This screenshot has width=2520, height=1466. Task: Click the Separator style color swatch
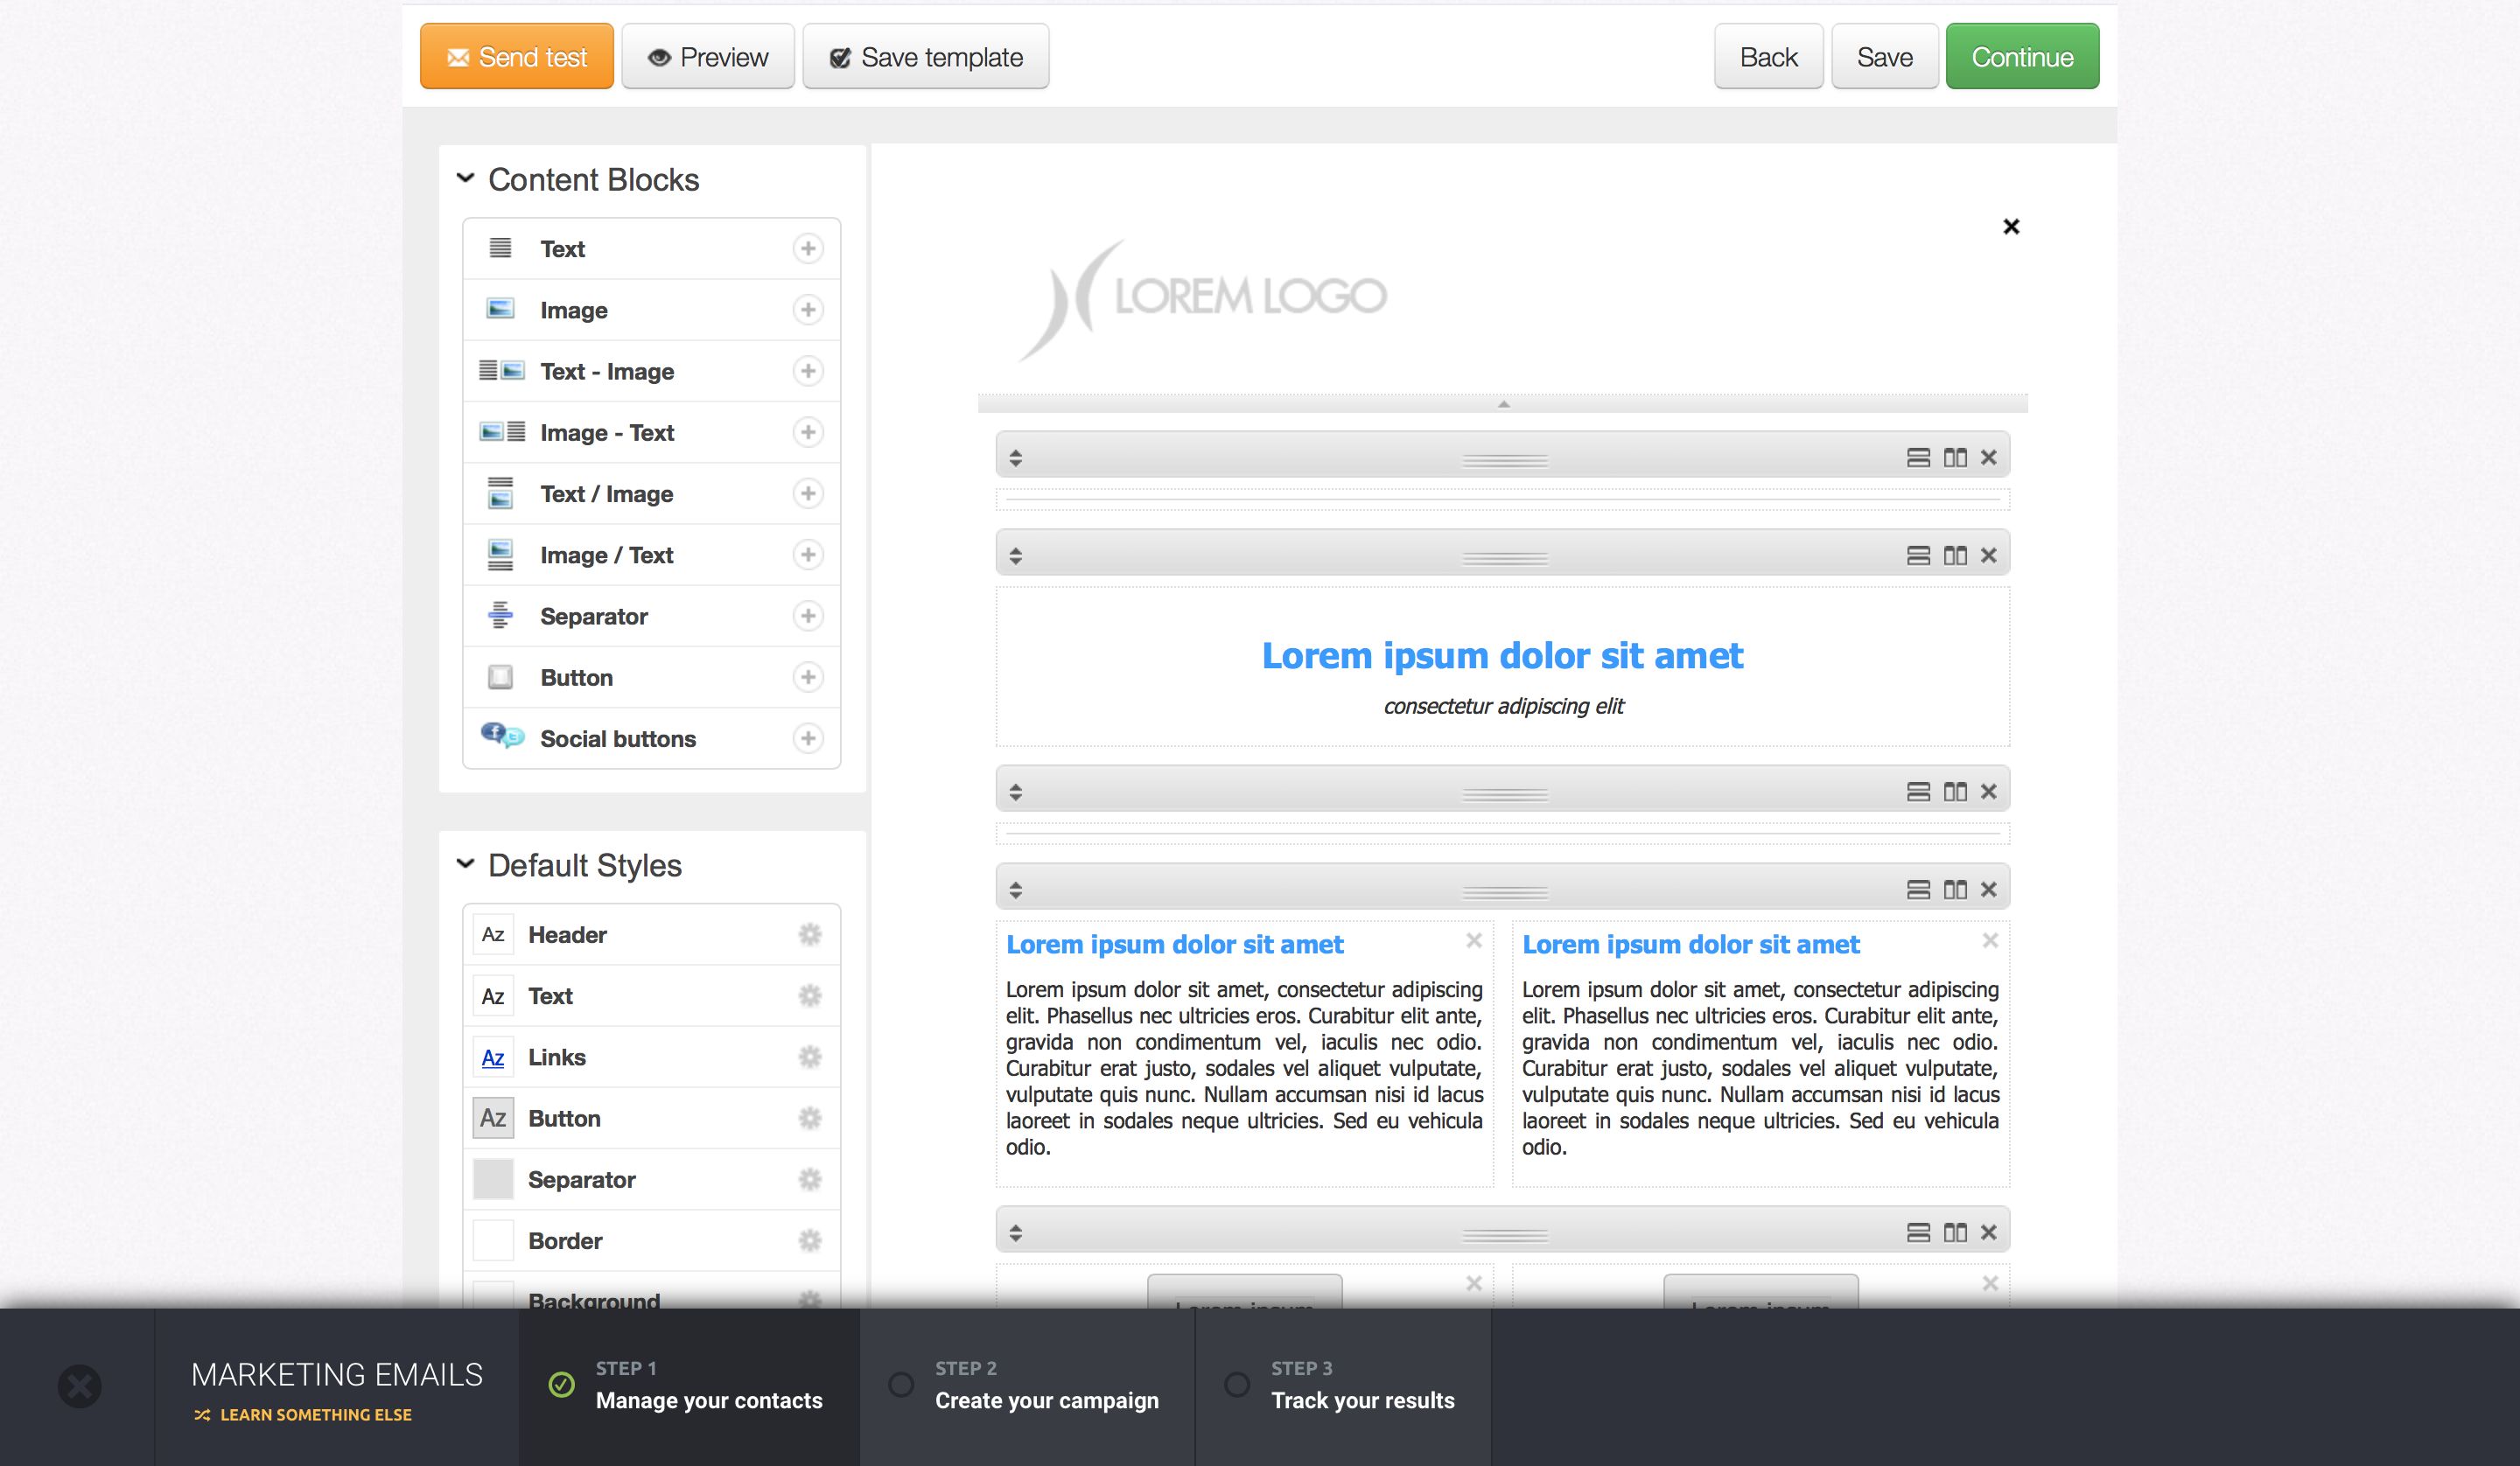(493, 1179)
